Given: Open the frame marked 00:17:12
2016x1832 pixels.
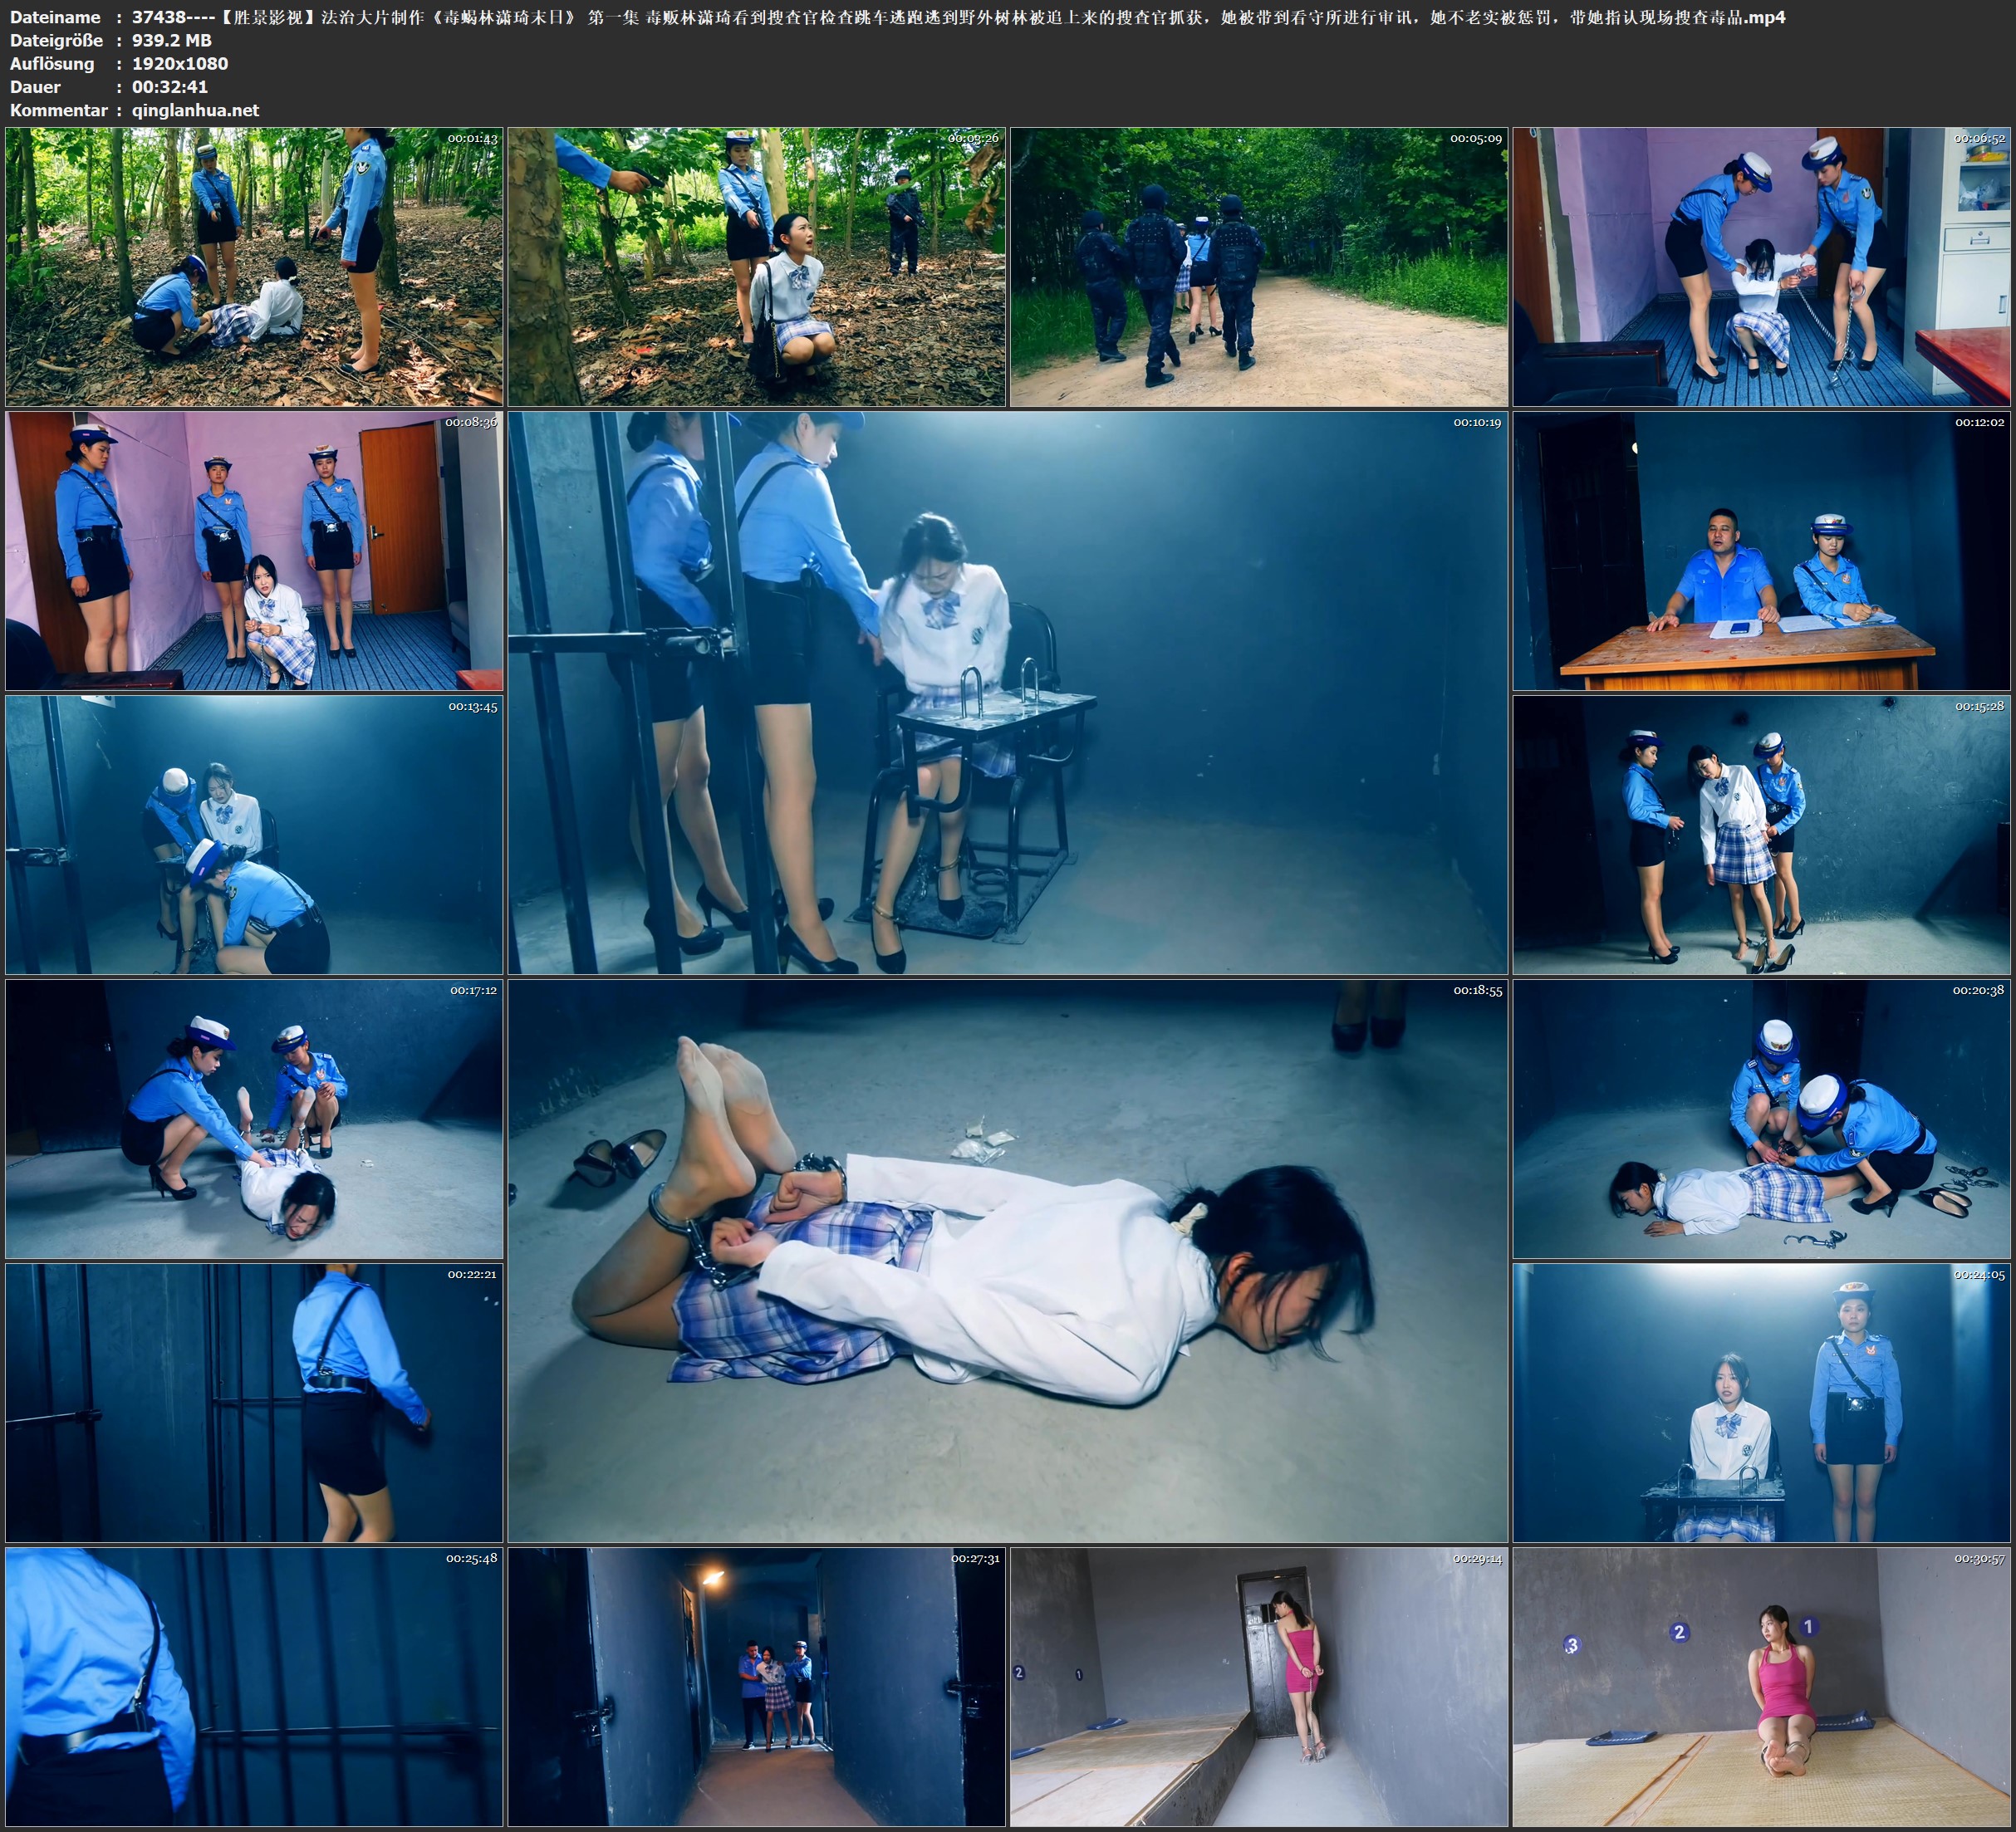Looking at the screenshot, I should coord(254,1119).
